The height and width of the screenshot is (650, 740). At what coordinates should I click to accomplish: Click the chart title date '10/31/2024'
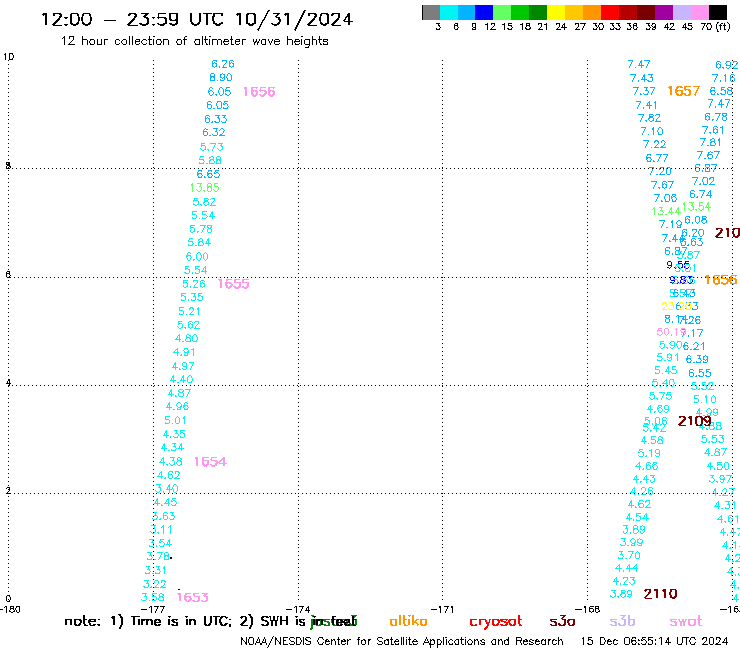294,19
